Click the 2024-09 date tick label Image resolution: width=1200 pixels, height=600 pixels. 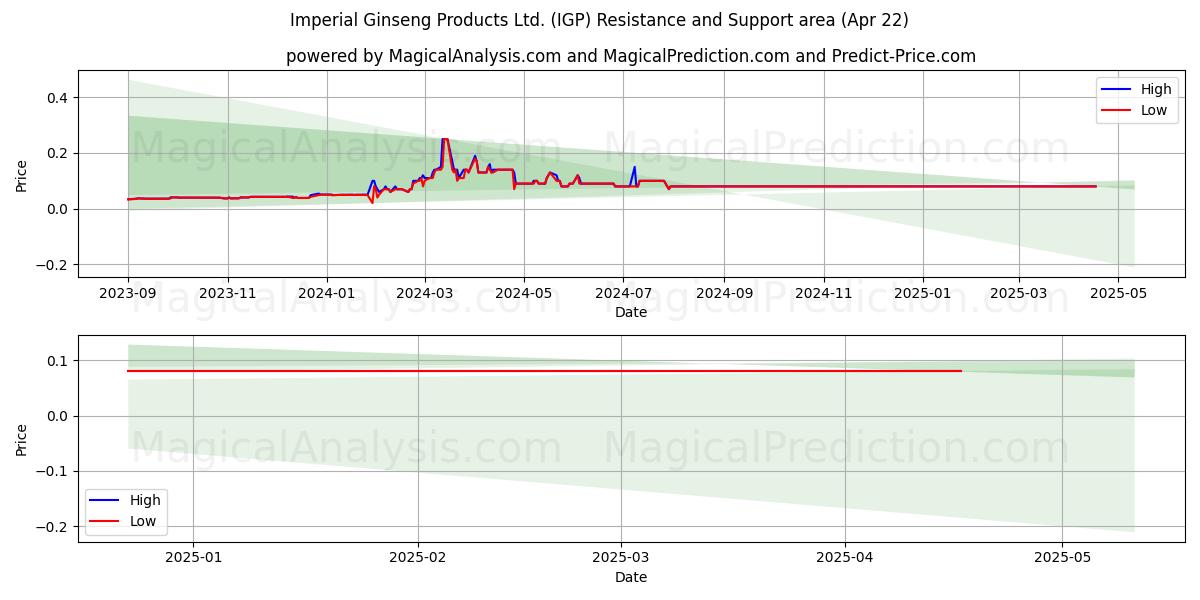click(724, 293)
